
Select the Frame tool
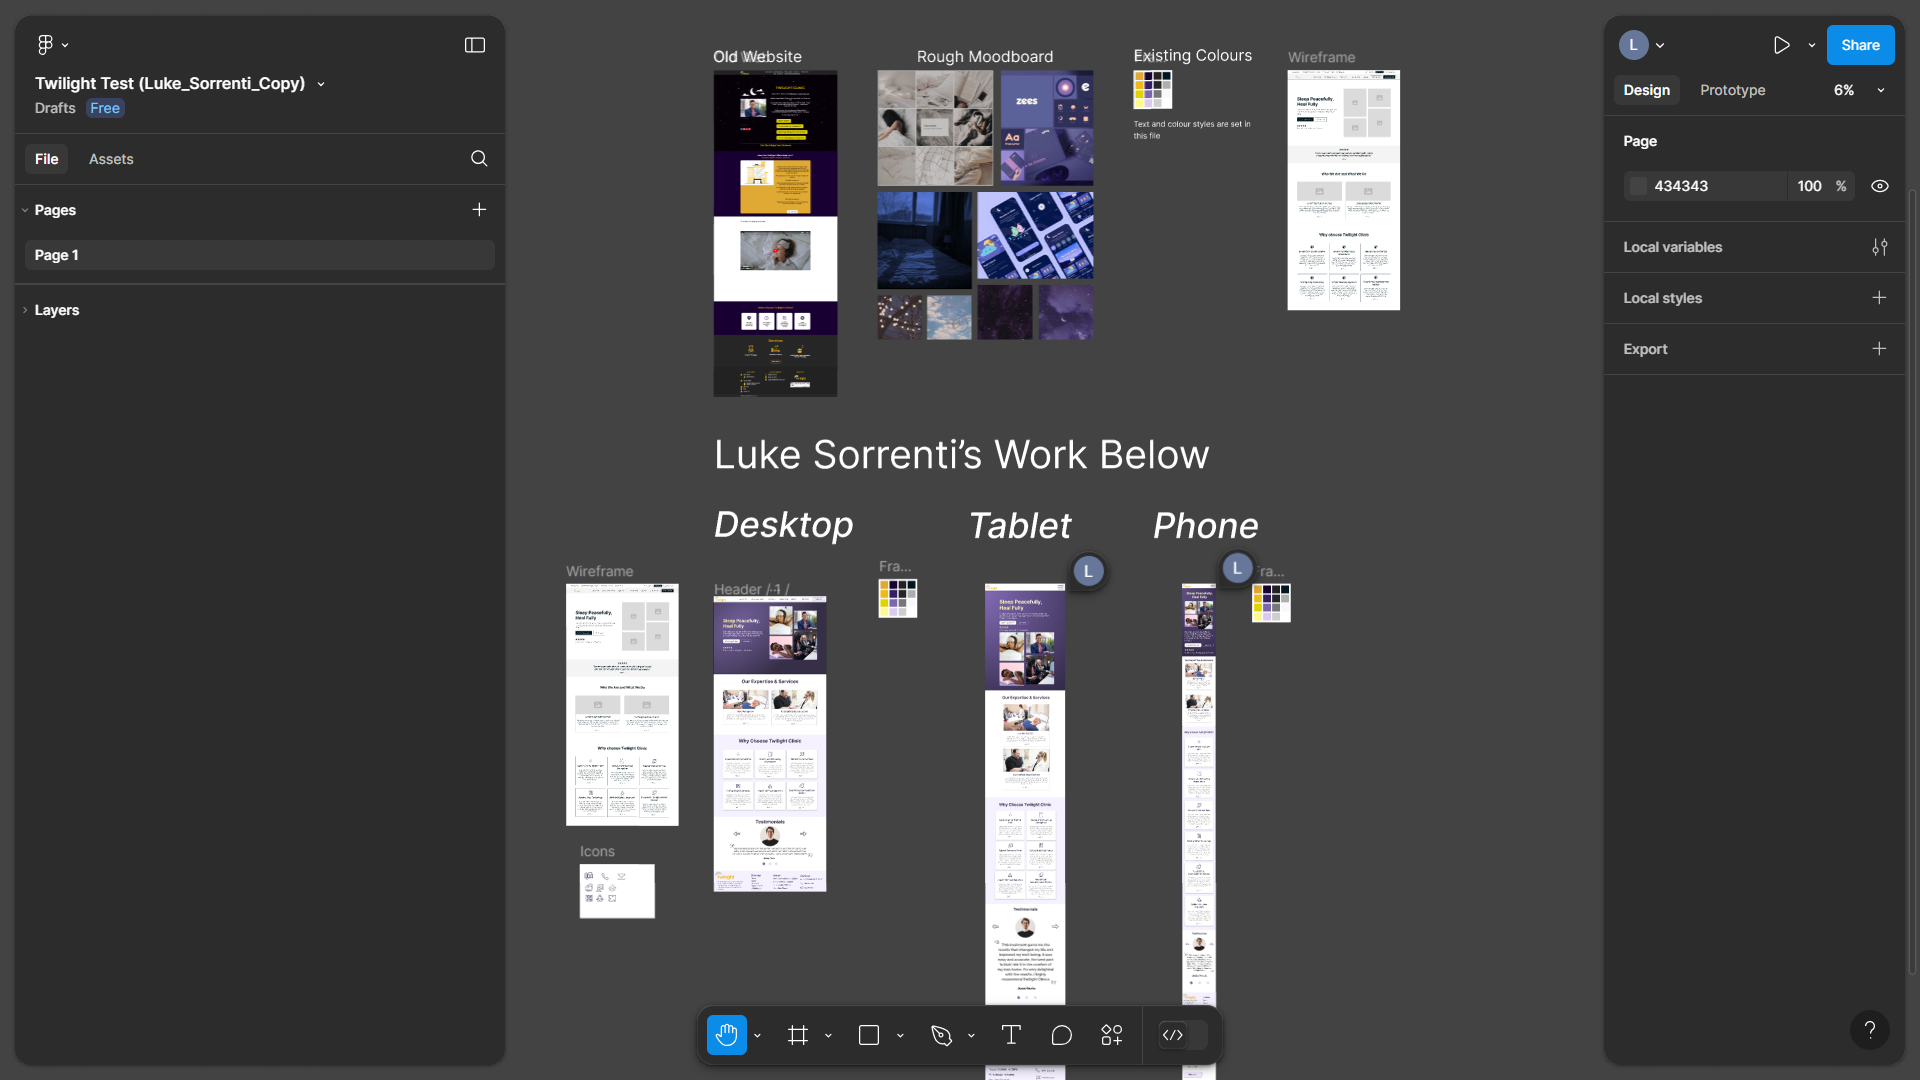tap(798, 1035)
